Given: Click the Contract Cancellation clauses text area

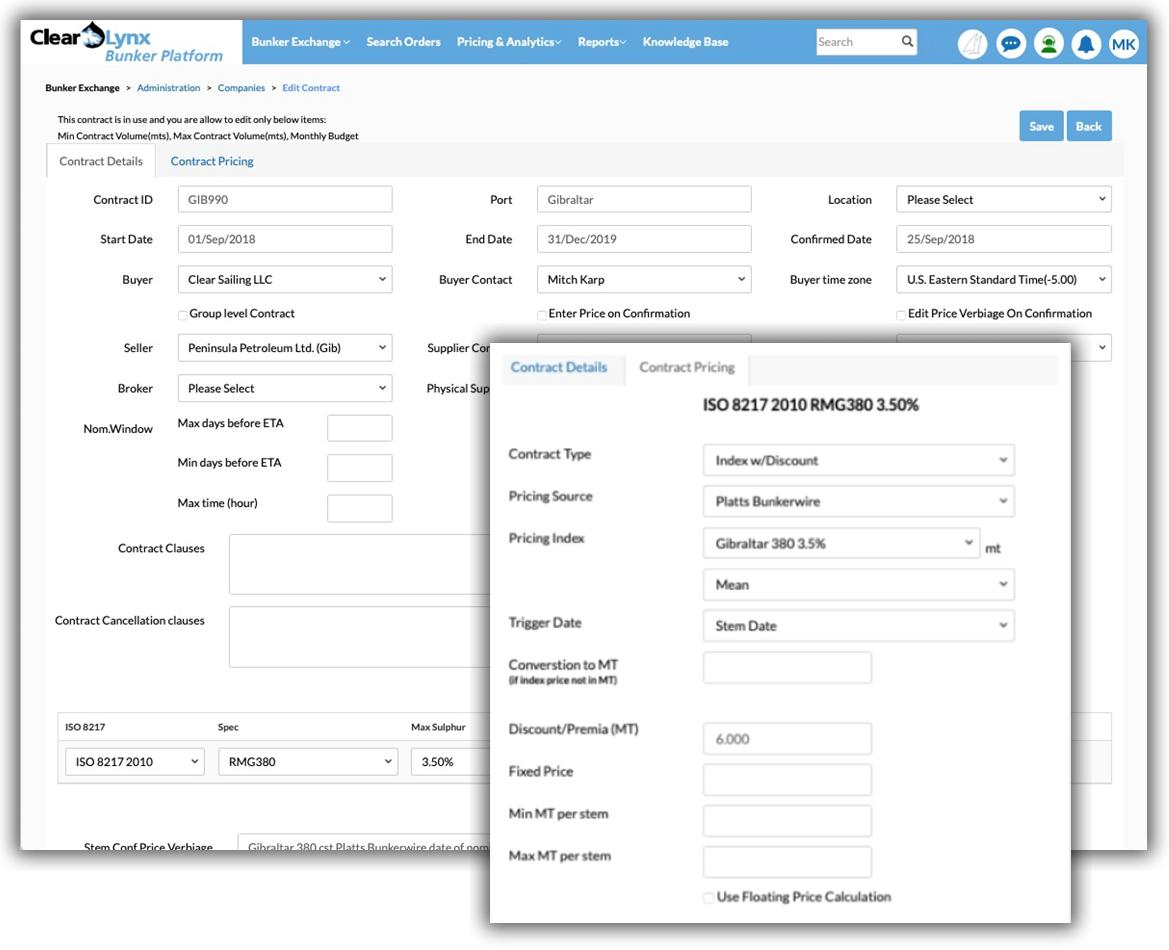Looking at the screenshot, I should point(359,637).
